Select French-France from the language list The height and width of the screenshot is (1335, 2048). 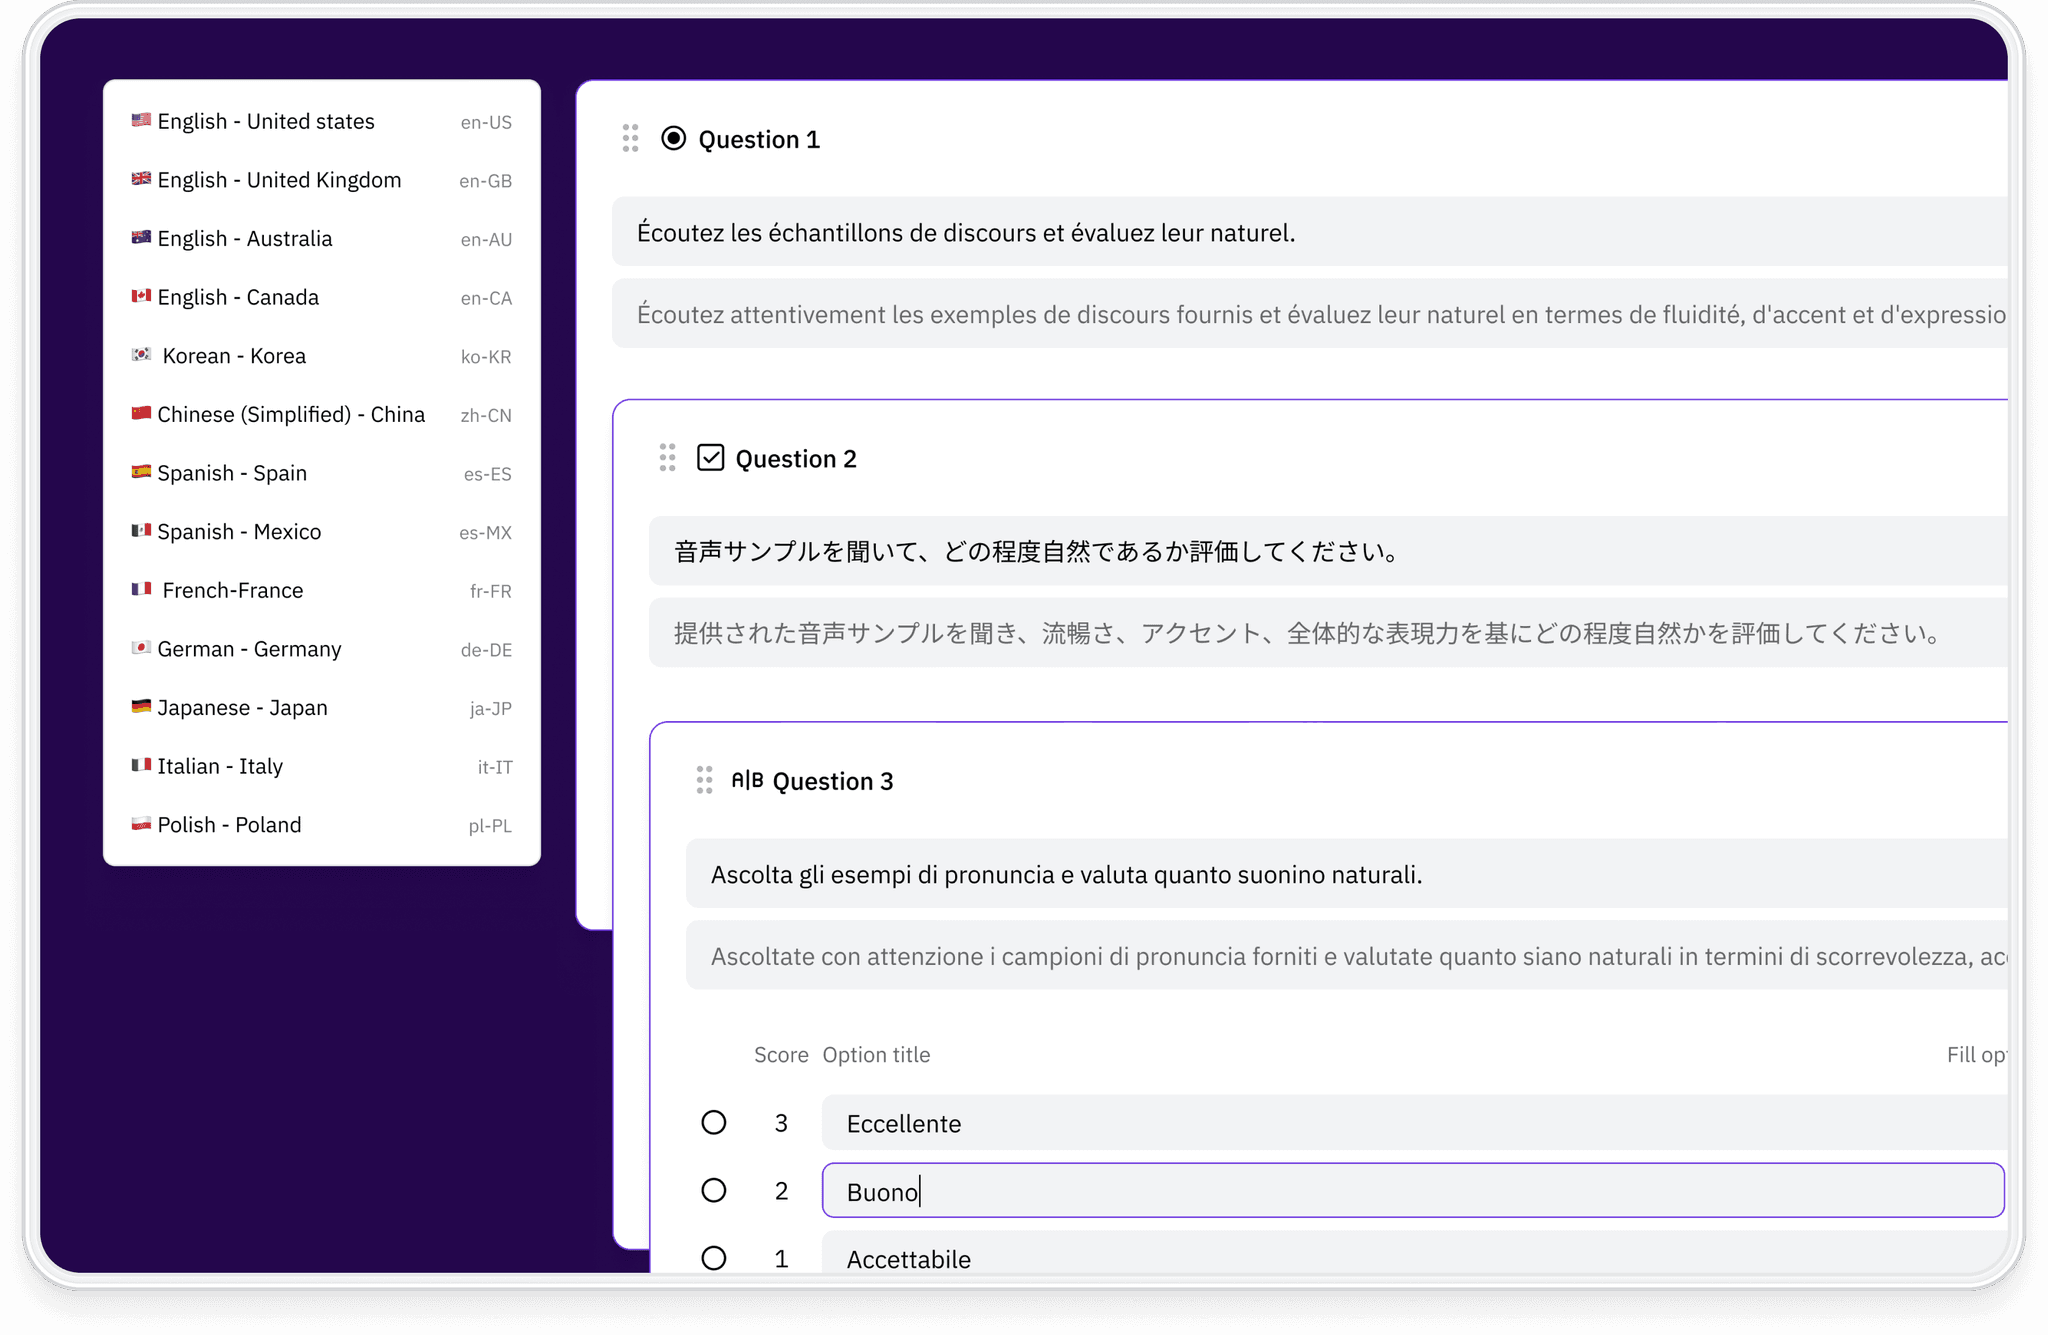click(232, 590)
